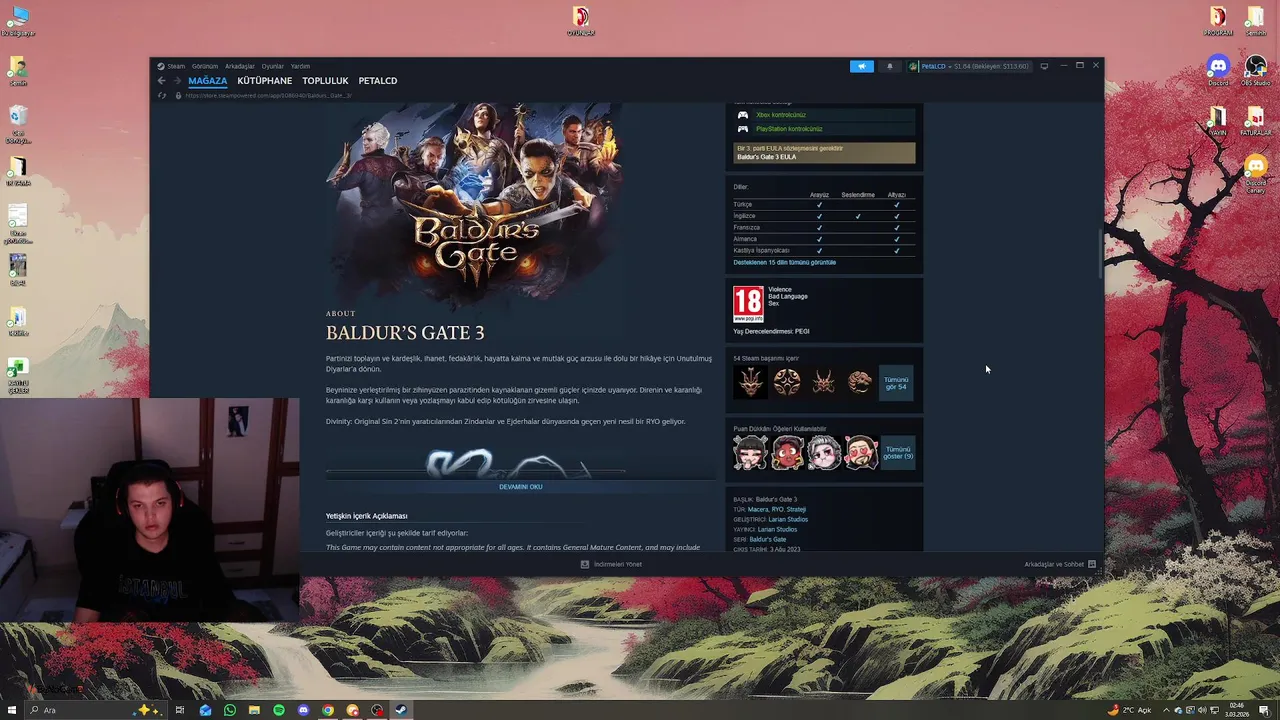
Task: Switch to the KÜTÜPHANE tab
Action: tap(265, 81)
